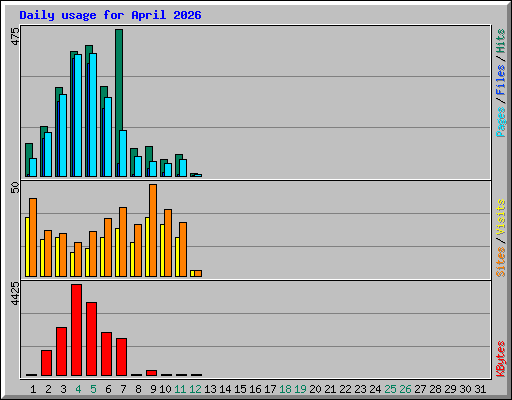Click the red KBytes bar for day 6
This screenshot has width=512, height=400.
tap(106, 354)
